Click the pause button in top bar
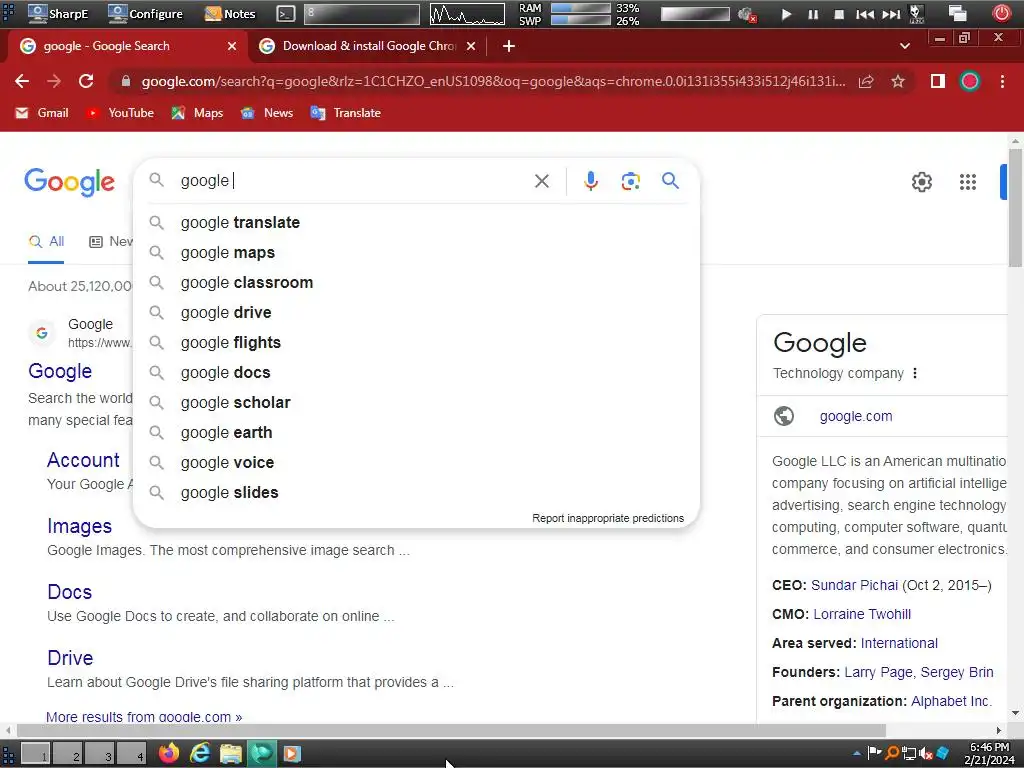 click(812, 14)
